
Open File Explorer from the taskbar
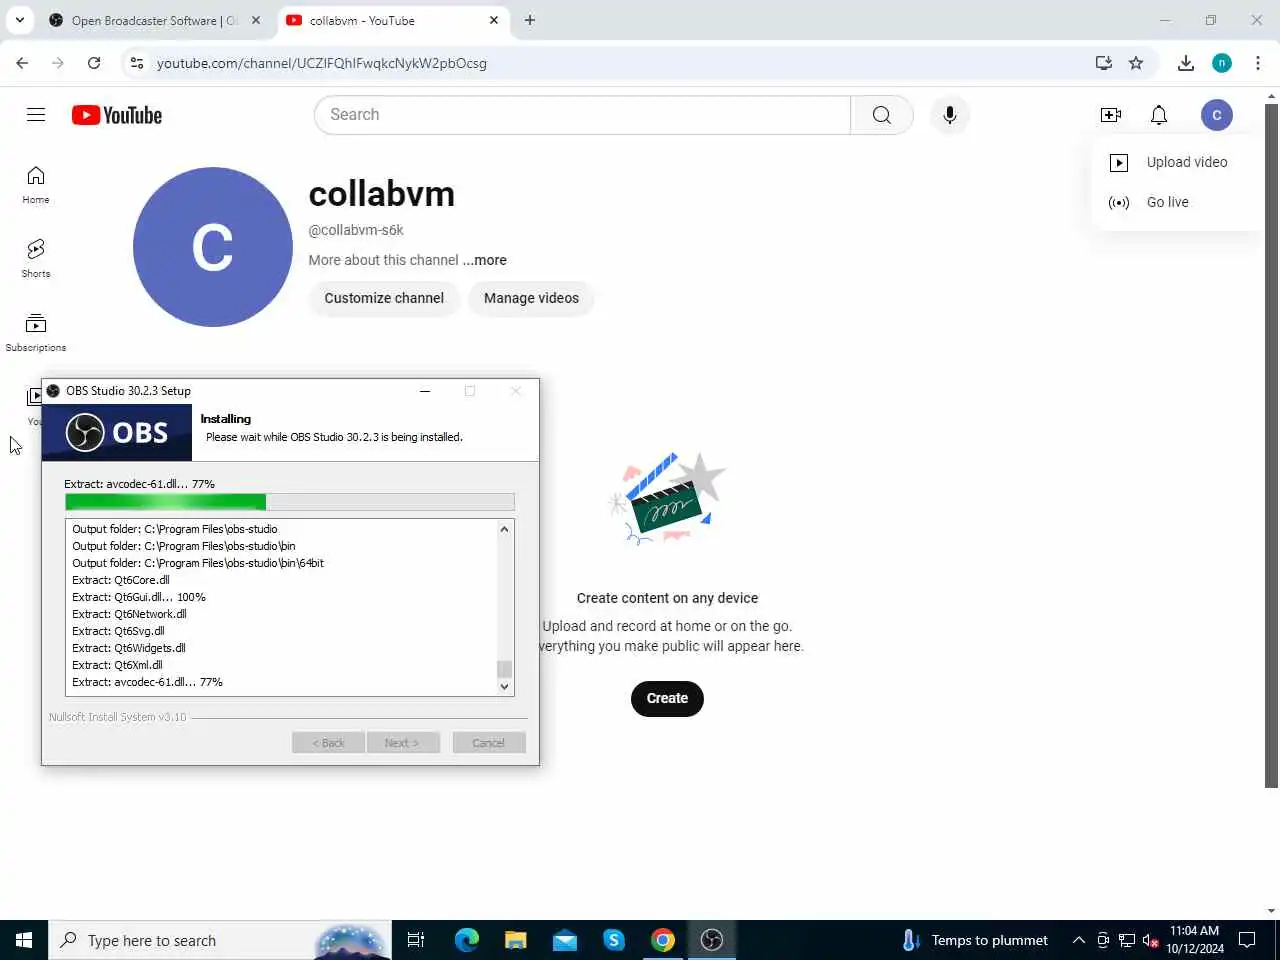point(516,940)
